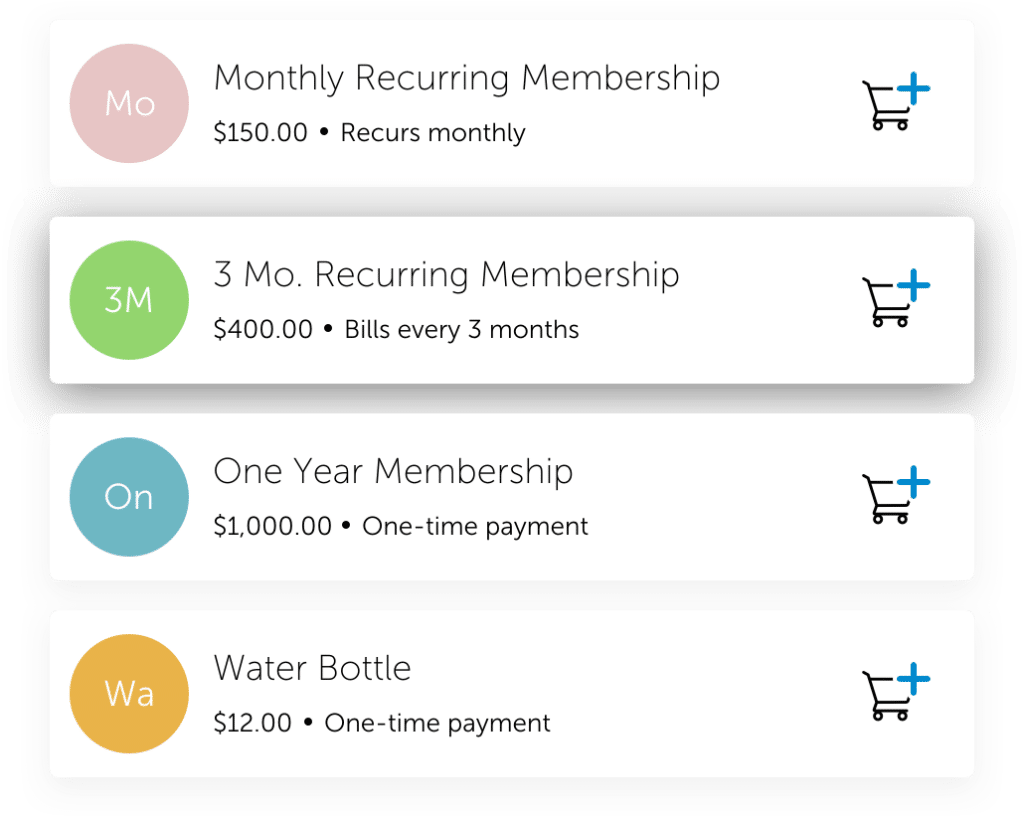Open the Monthly Recurring Membership title
The width and height of the screenshot is (1024, 817).
point(466,78)
